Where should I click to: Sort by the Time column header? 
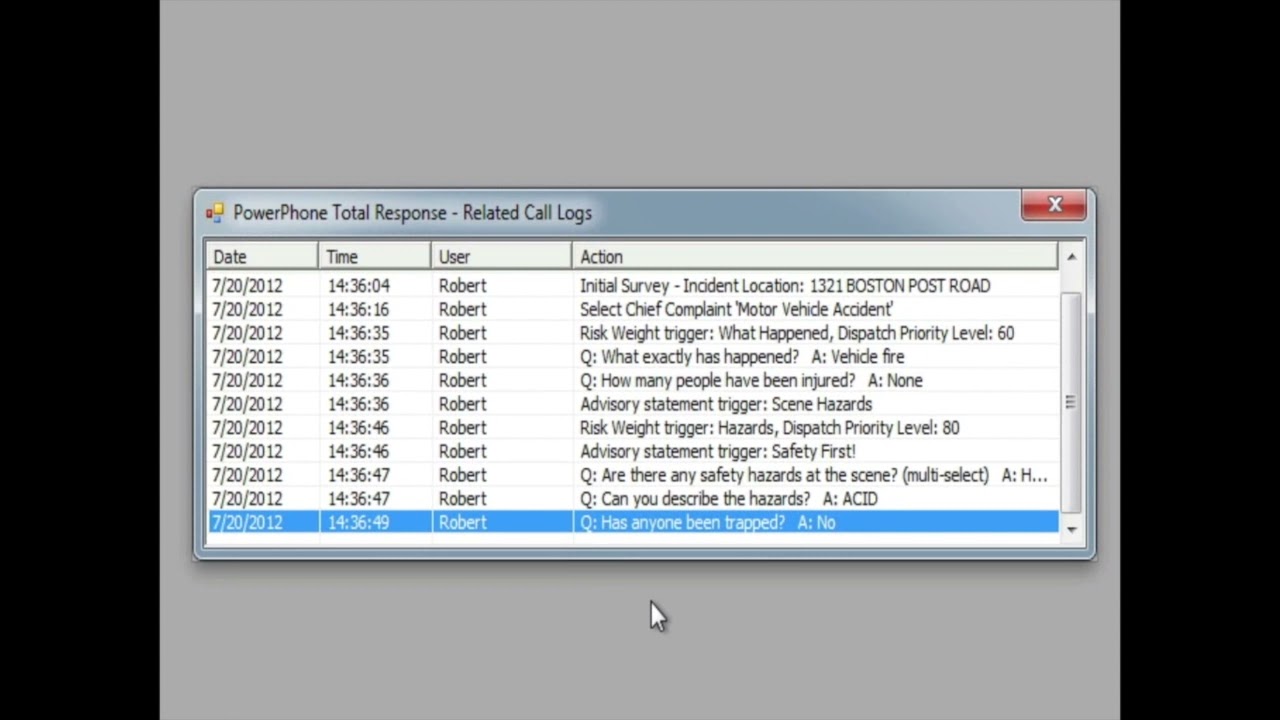tap(375, 257)
